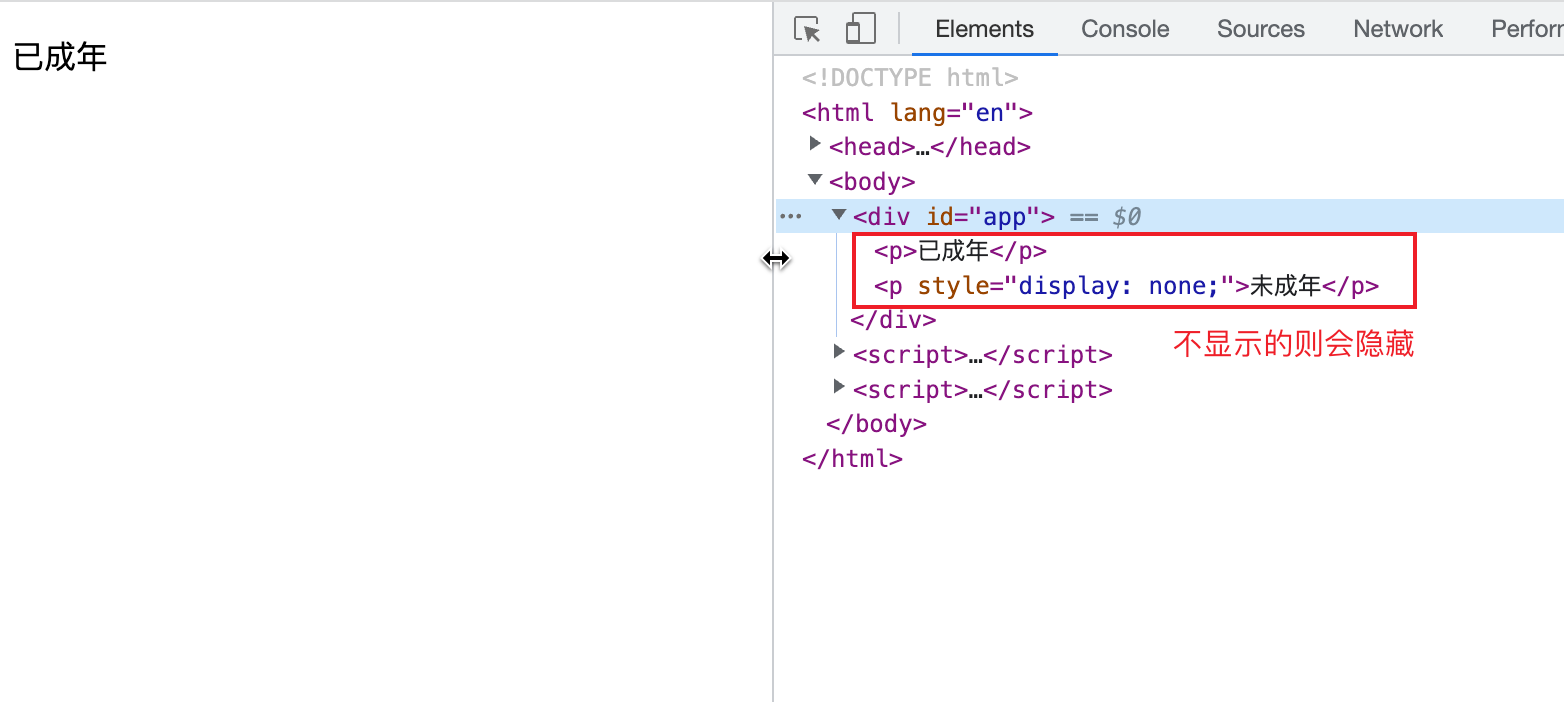
Task: Collapse the body element node
Action: pyautogui.click(x=815, y=180)
